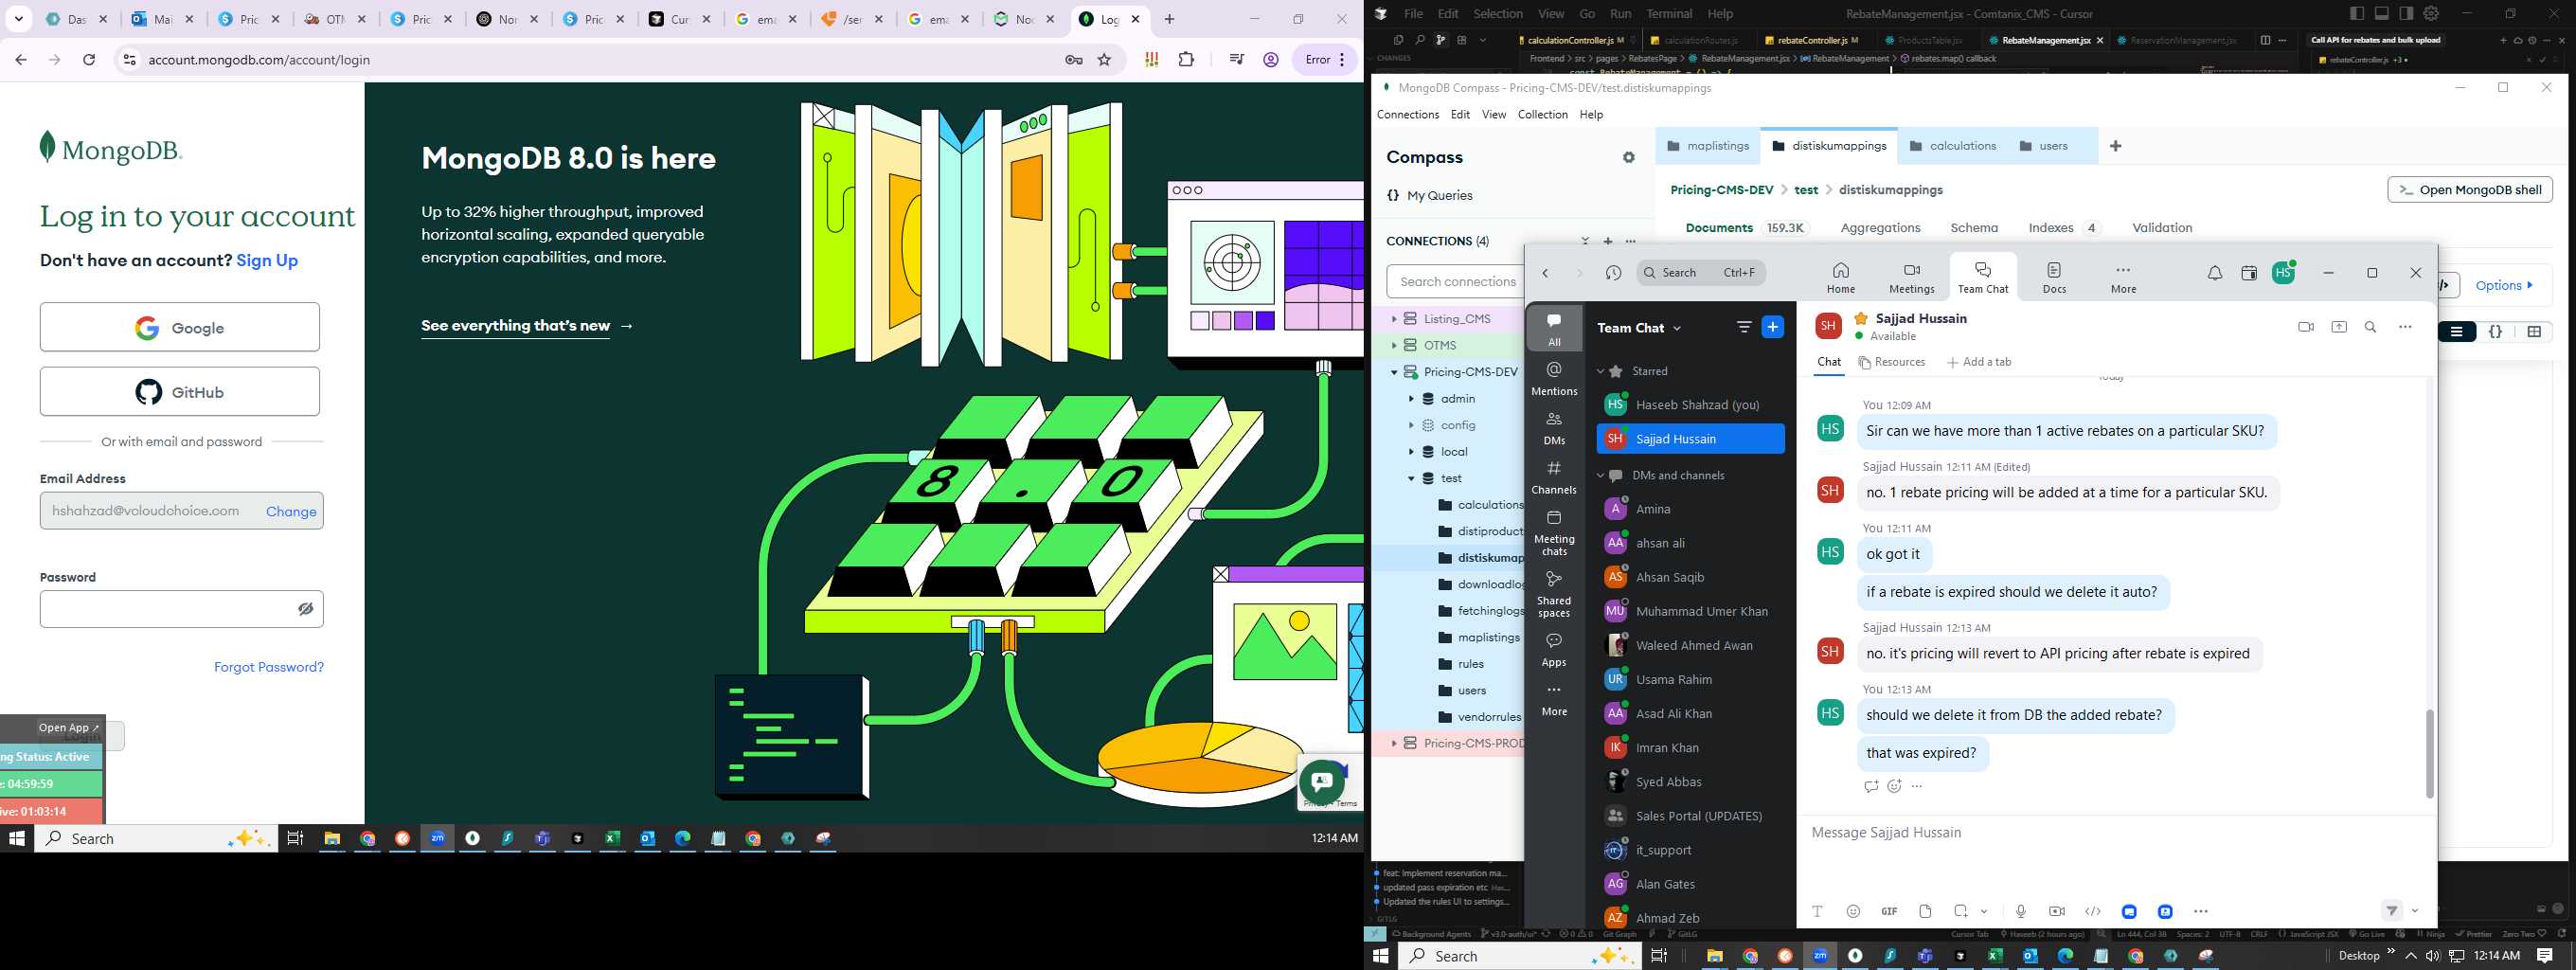The width and height of the screenshot is (2576, 970).
Task: Insert code snippet in message toolbar
Action: [x=2092, y=911]
